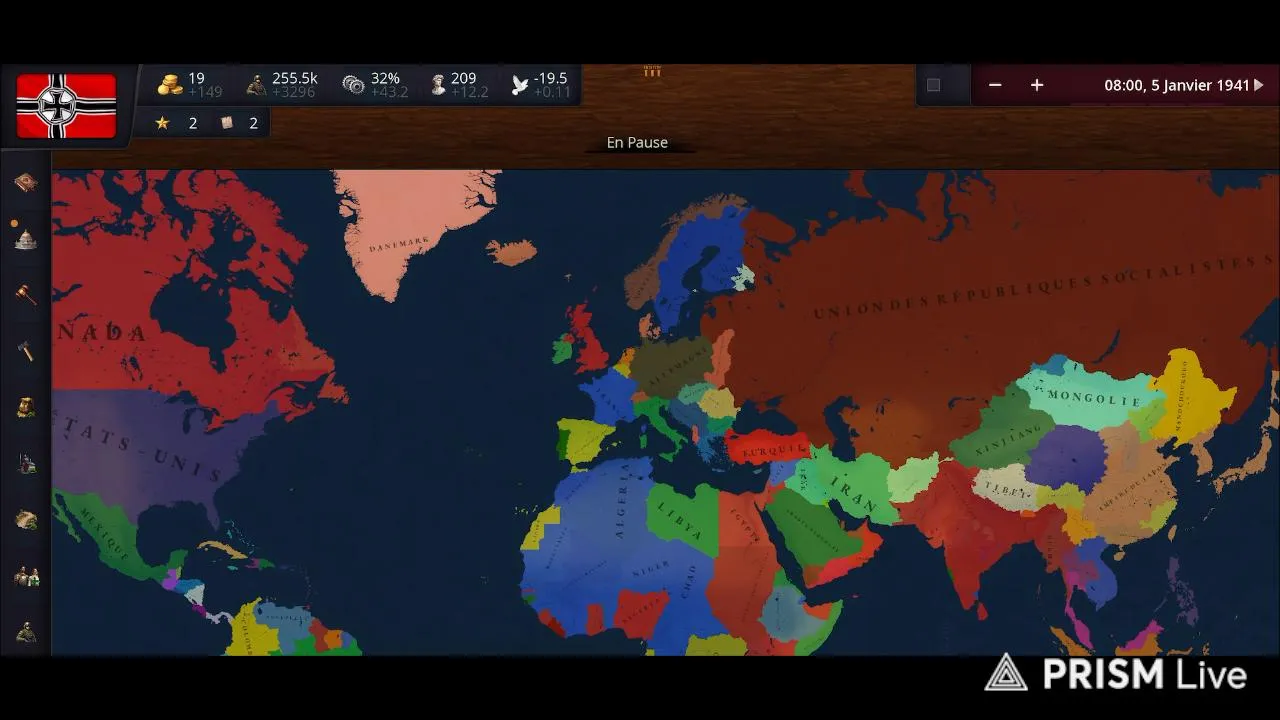1280x720 pixels.
Task: Open the soldier army sidebar icon
Action: (26, 632)
